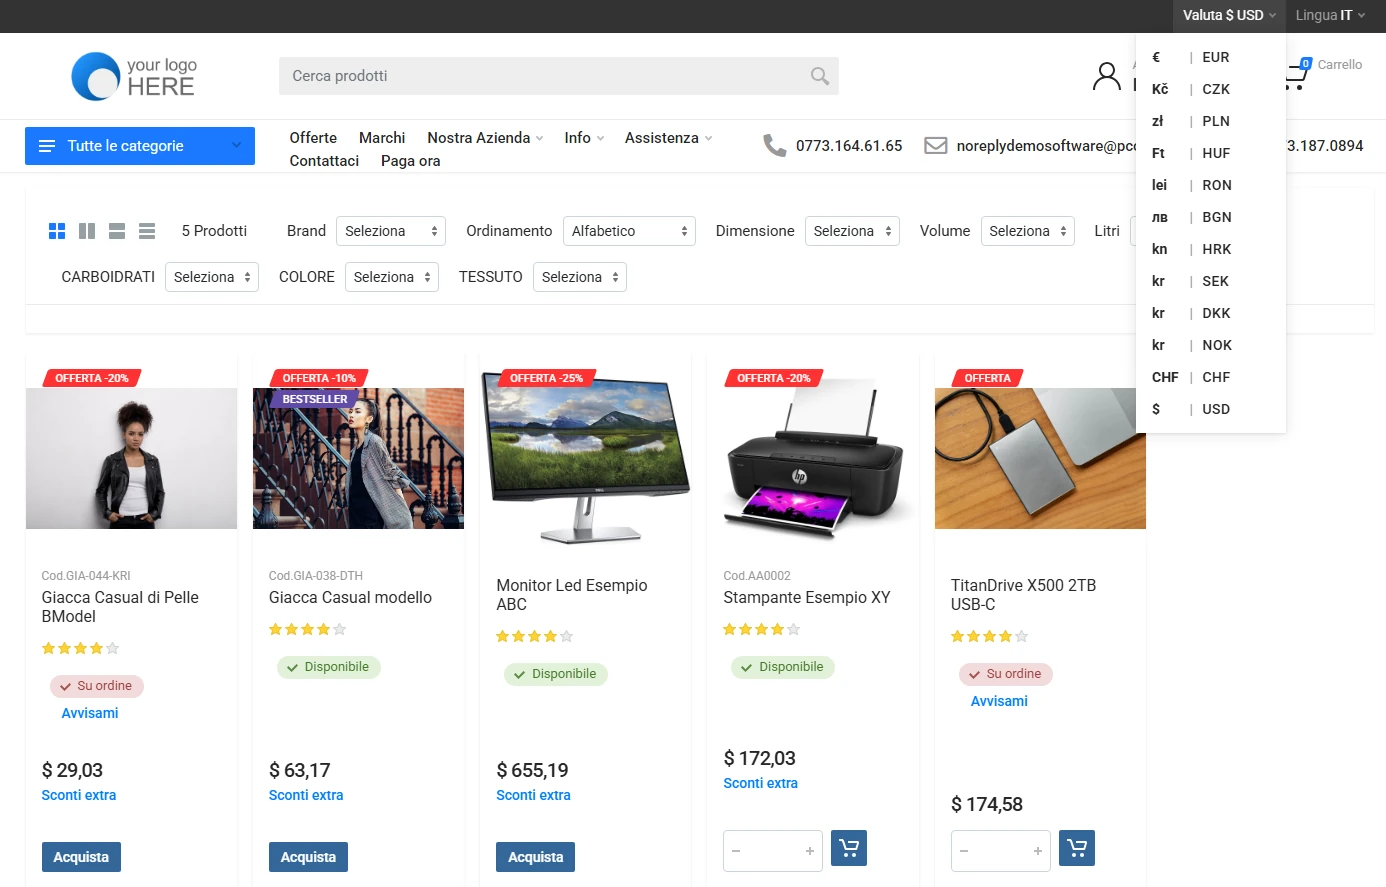1386x887 pixels.
Task: Select CHF currency
Action: coord(1211,377)
